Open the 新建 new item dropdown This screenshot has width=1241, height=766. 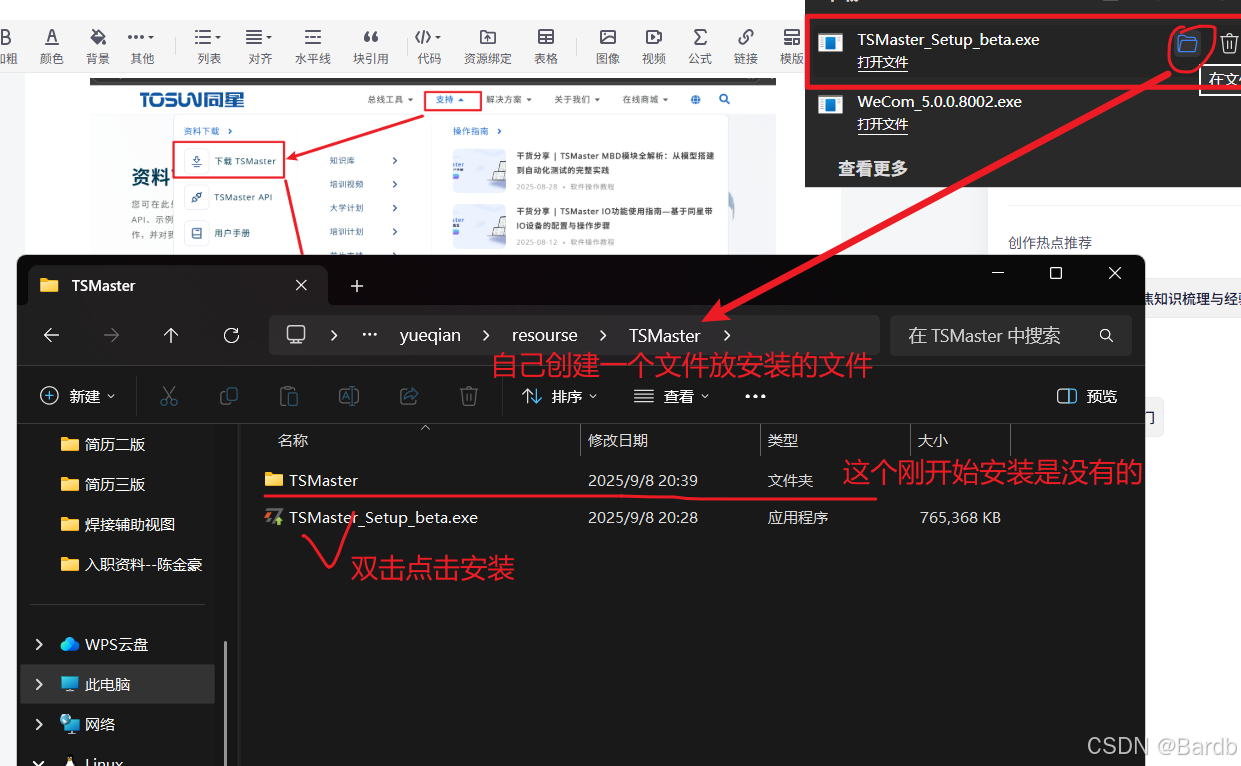point(78,396)
